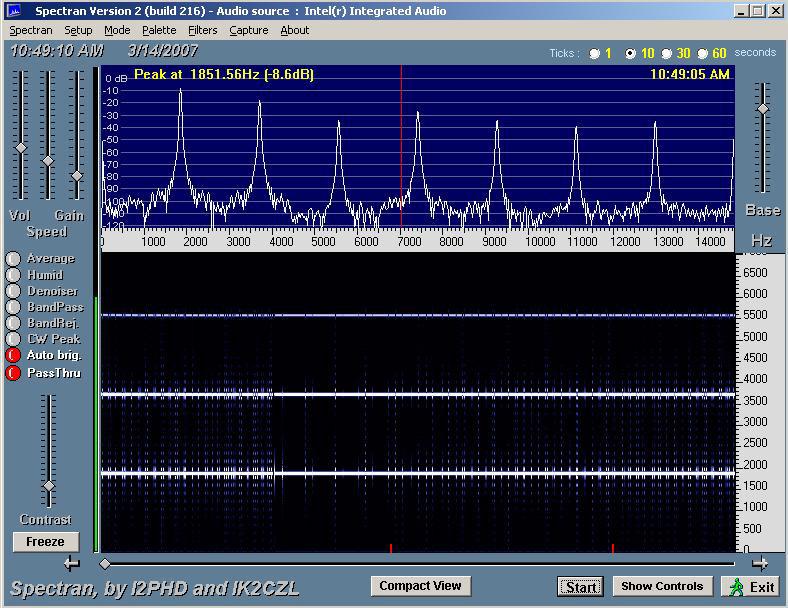Click the red cursor line in spectrum

point(401,146)
